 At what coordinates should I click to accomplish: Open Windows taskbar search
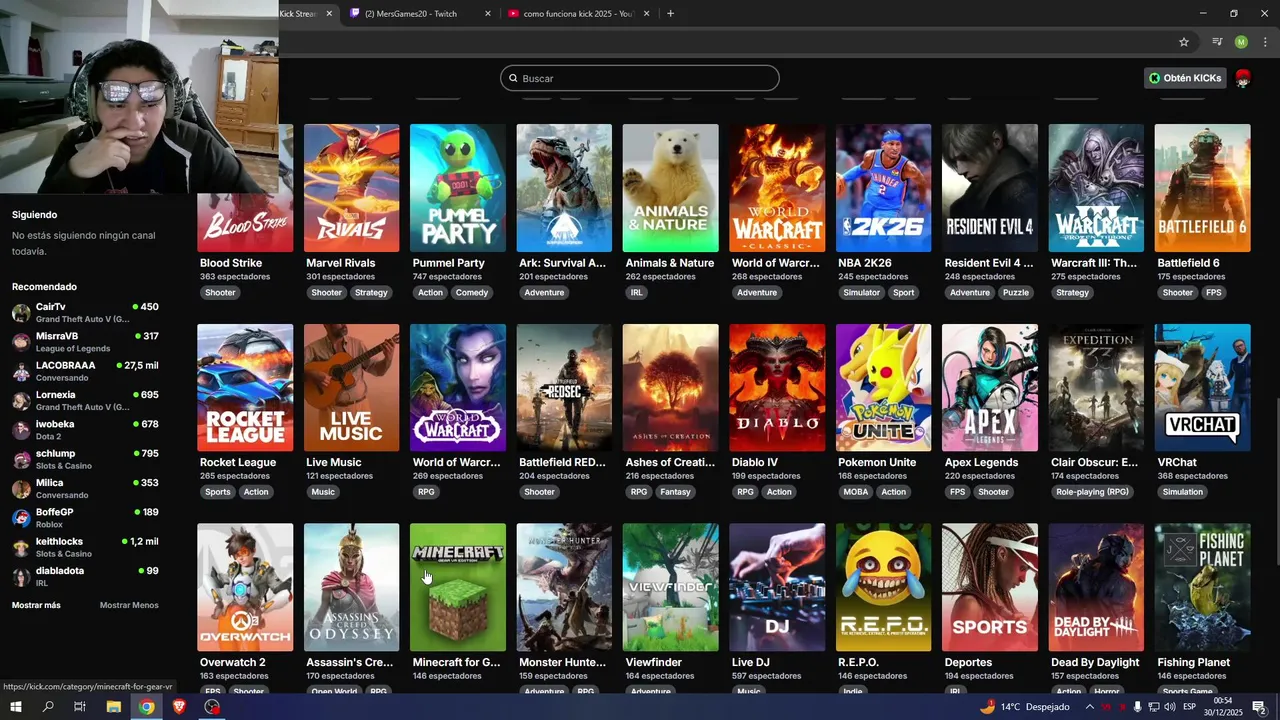(x=48, y=707)
